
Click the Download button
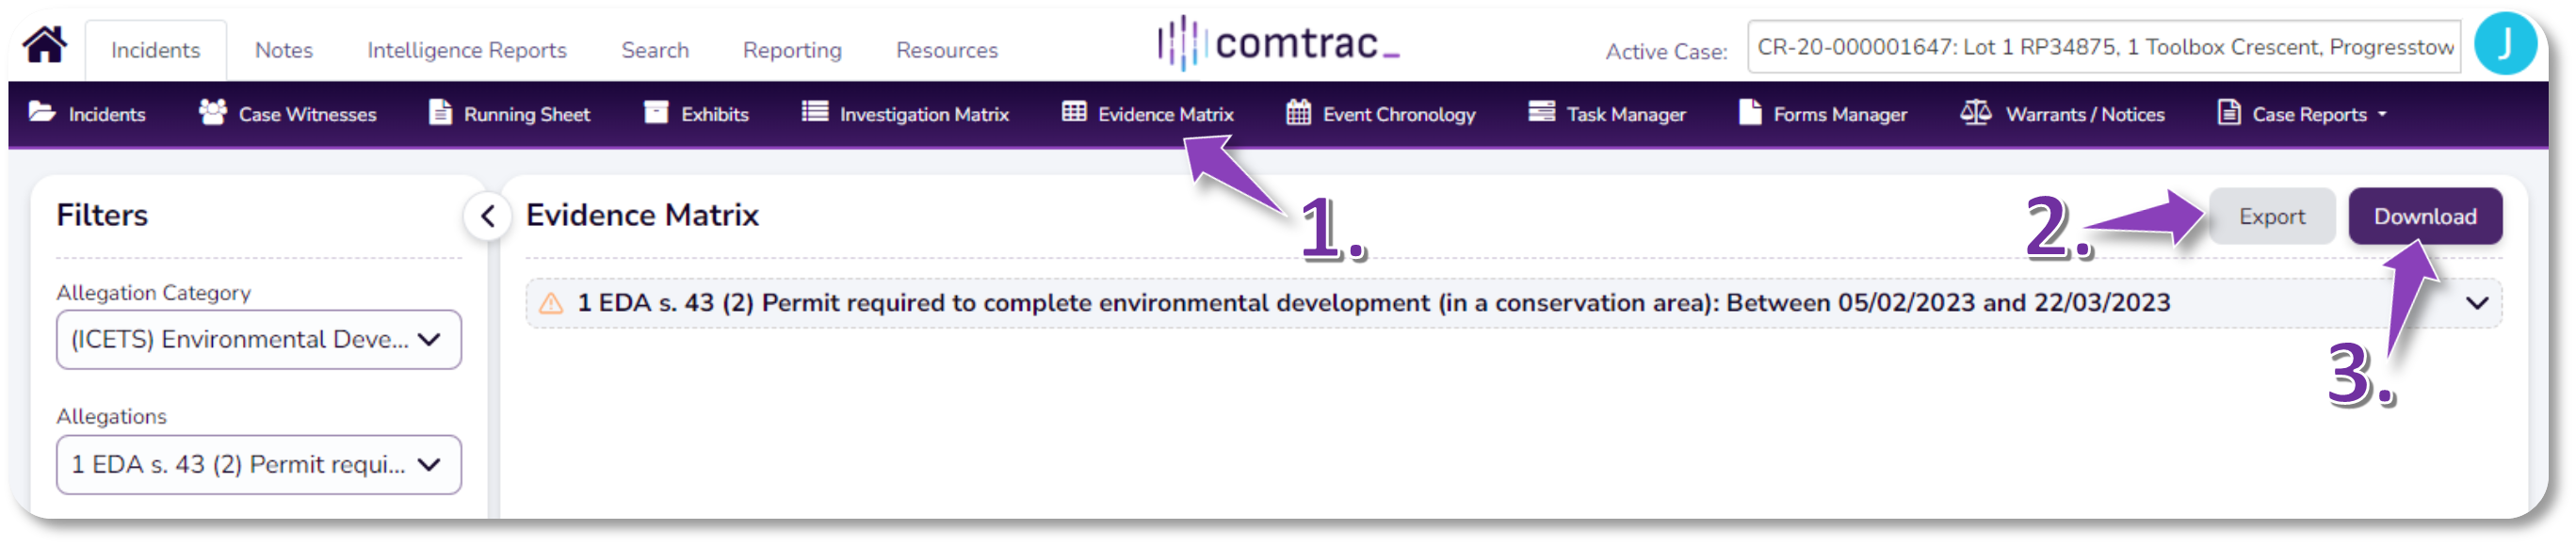coord(2424,217)
